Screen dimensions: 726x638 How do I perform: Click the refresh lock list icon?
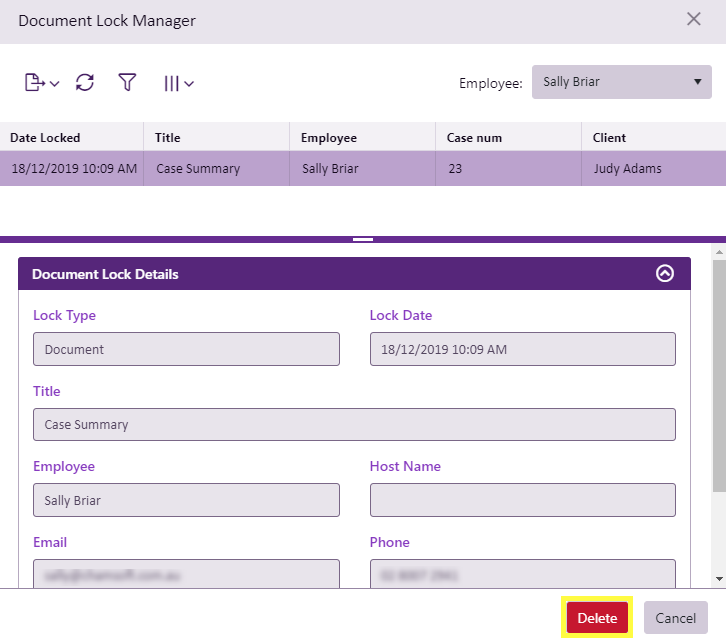coord(85,83)
